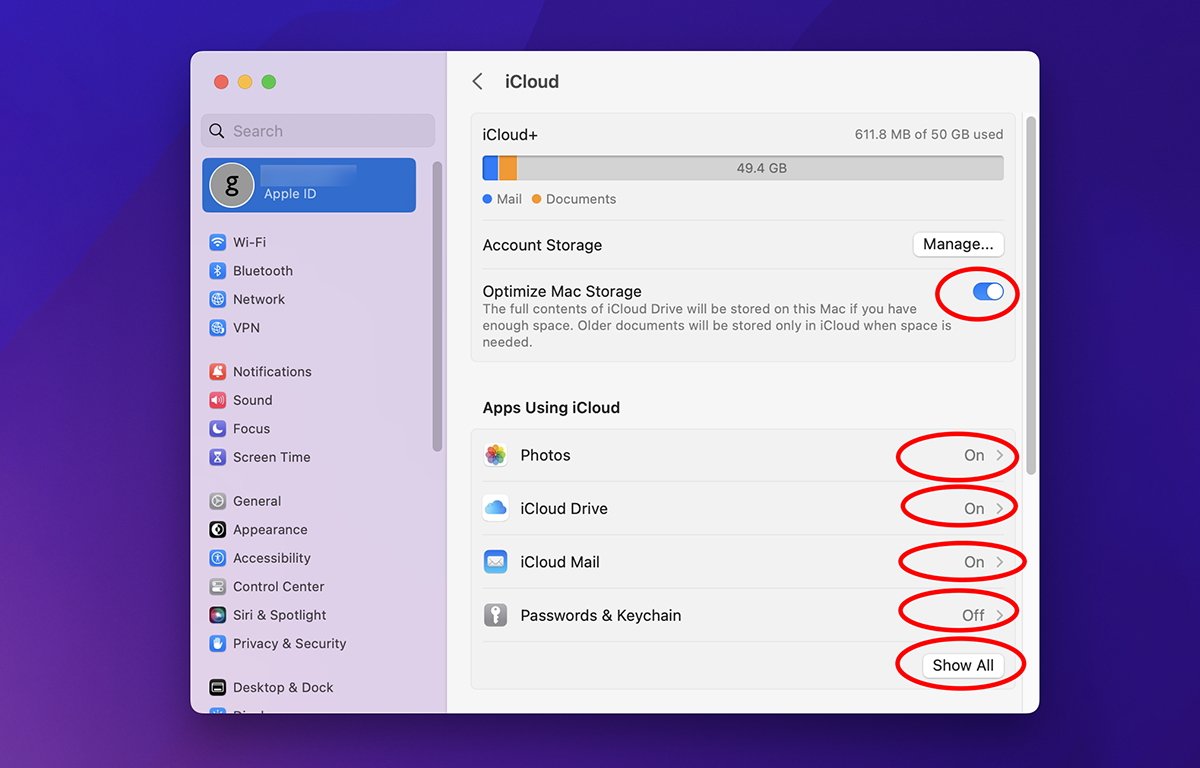Expand iCloud Drive On chevron
The width and height of the screenshot is (1200, 768).
click(x=999, y=509)
